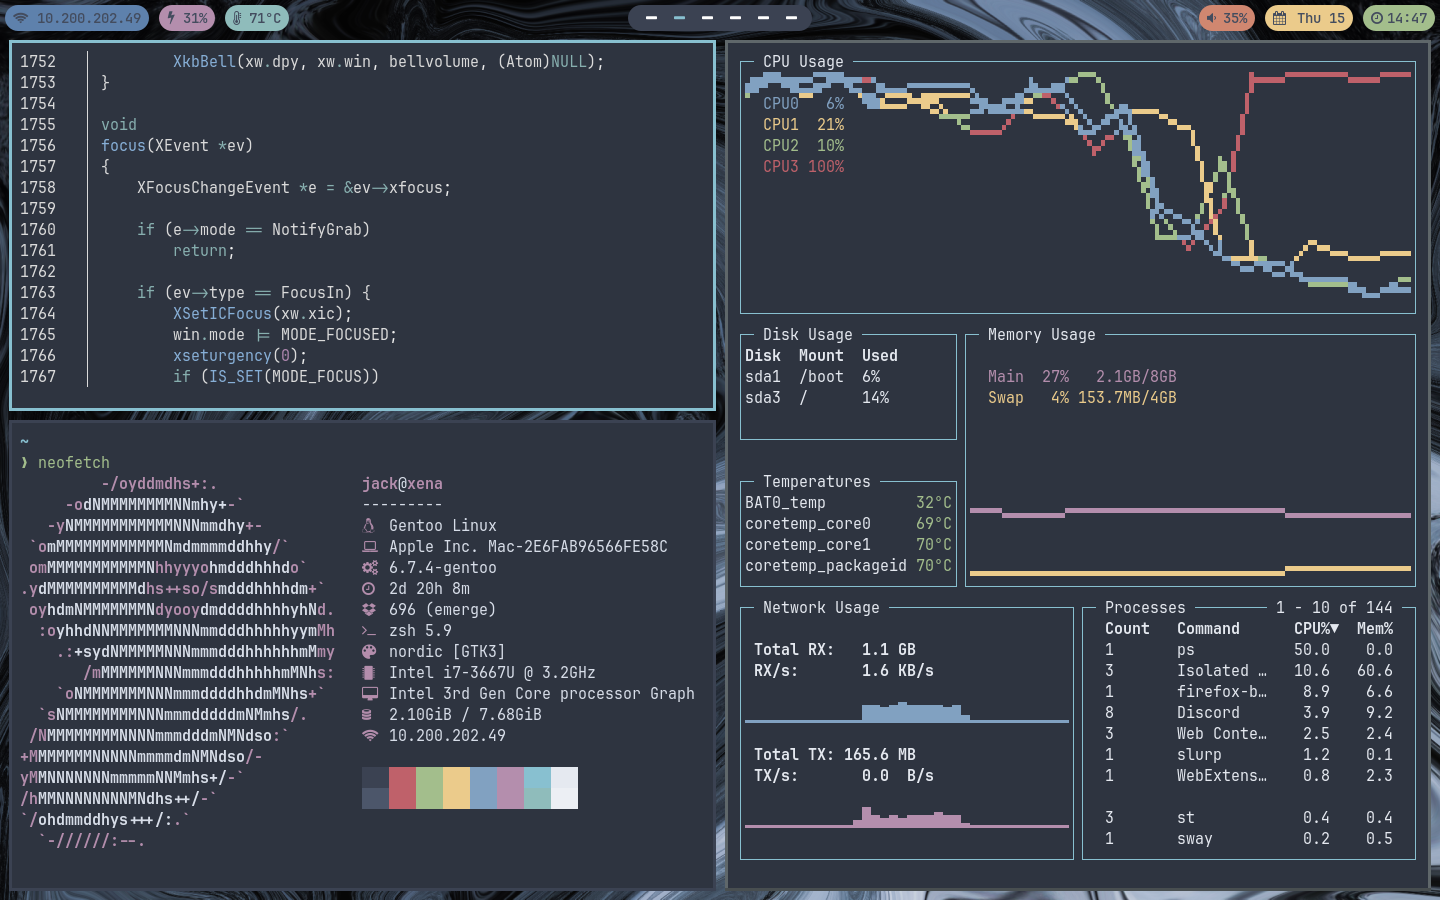Click the CPU1 21% legend entry
This screenshot has width=1440, height=900.
[x=803, y=124]
